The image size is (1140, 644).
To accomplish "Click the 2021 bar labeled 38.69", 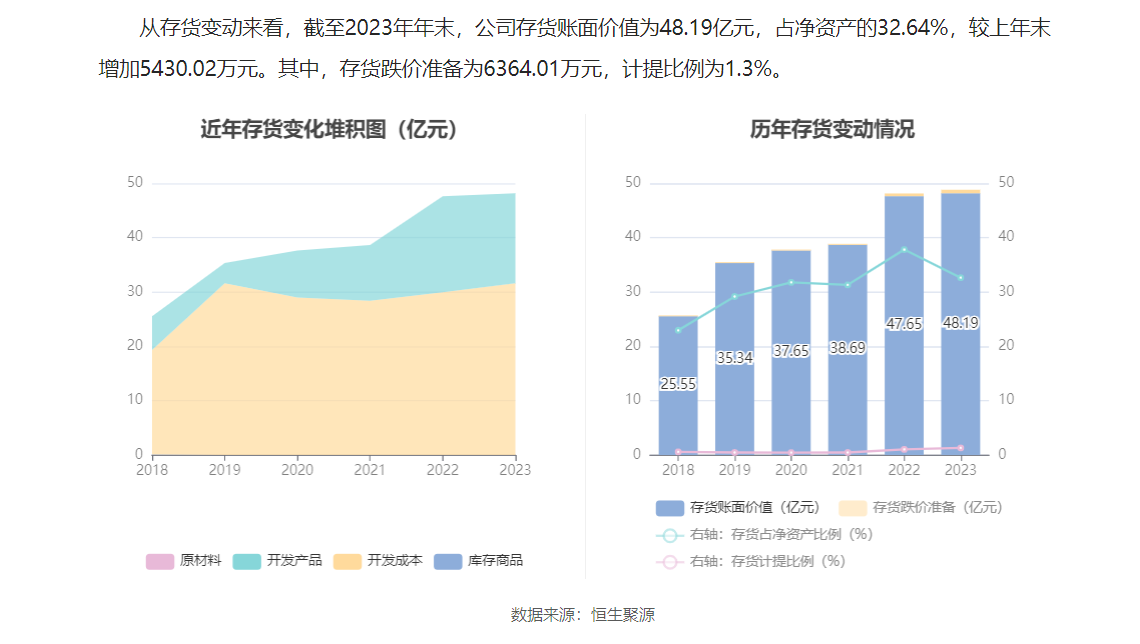I will (x=848, y=350).
